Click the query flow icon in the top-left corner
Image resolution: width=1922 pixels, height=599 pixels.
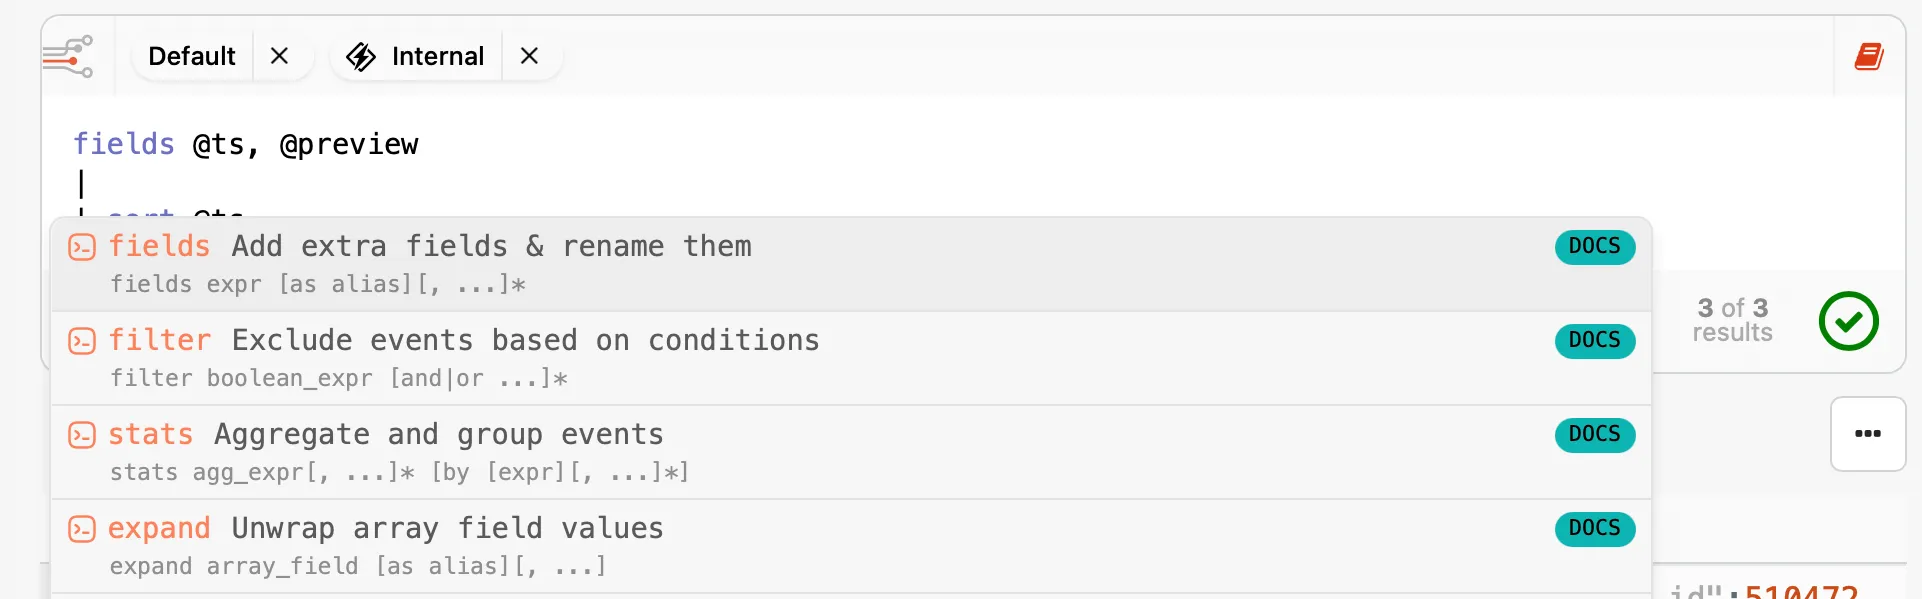68,57
